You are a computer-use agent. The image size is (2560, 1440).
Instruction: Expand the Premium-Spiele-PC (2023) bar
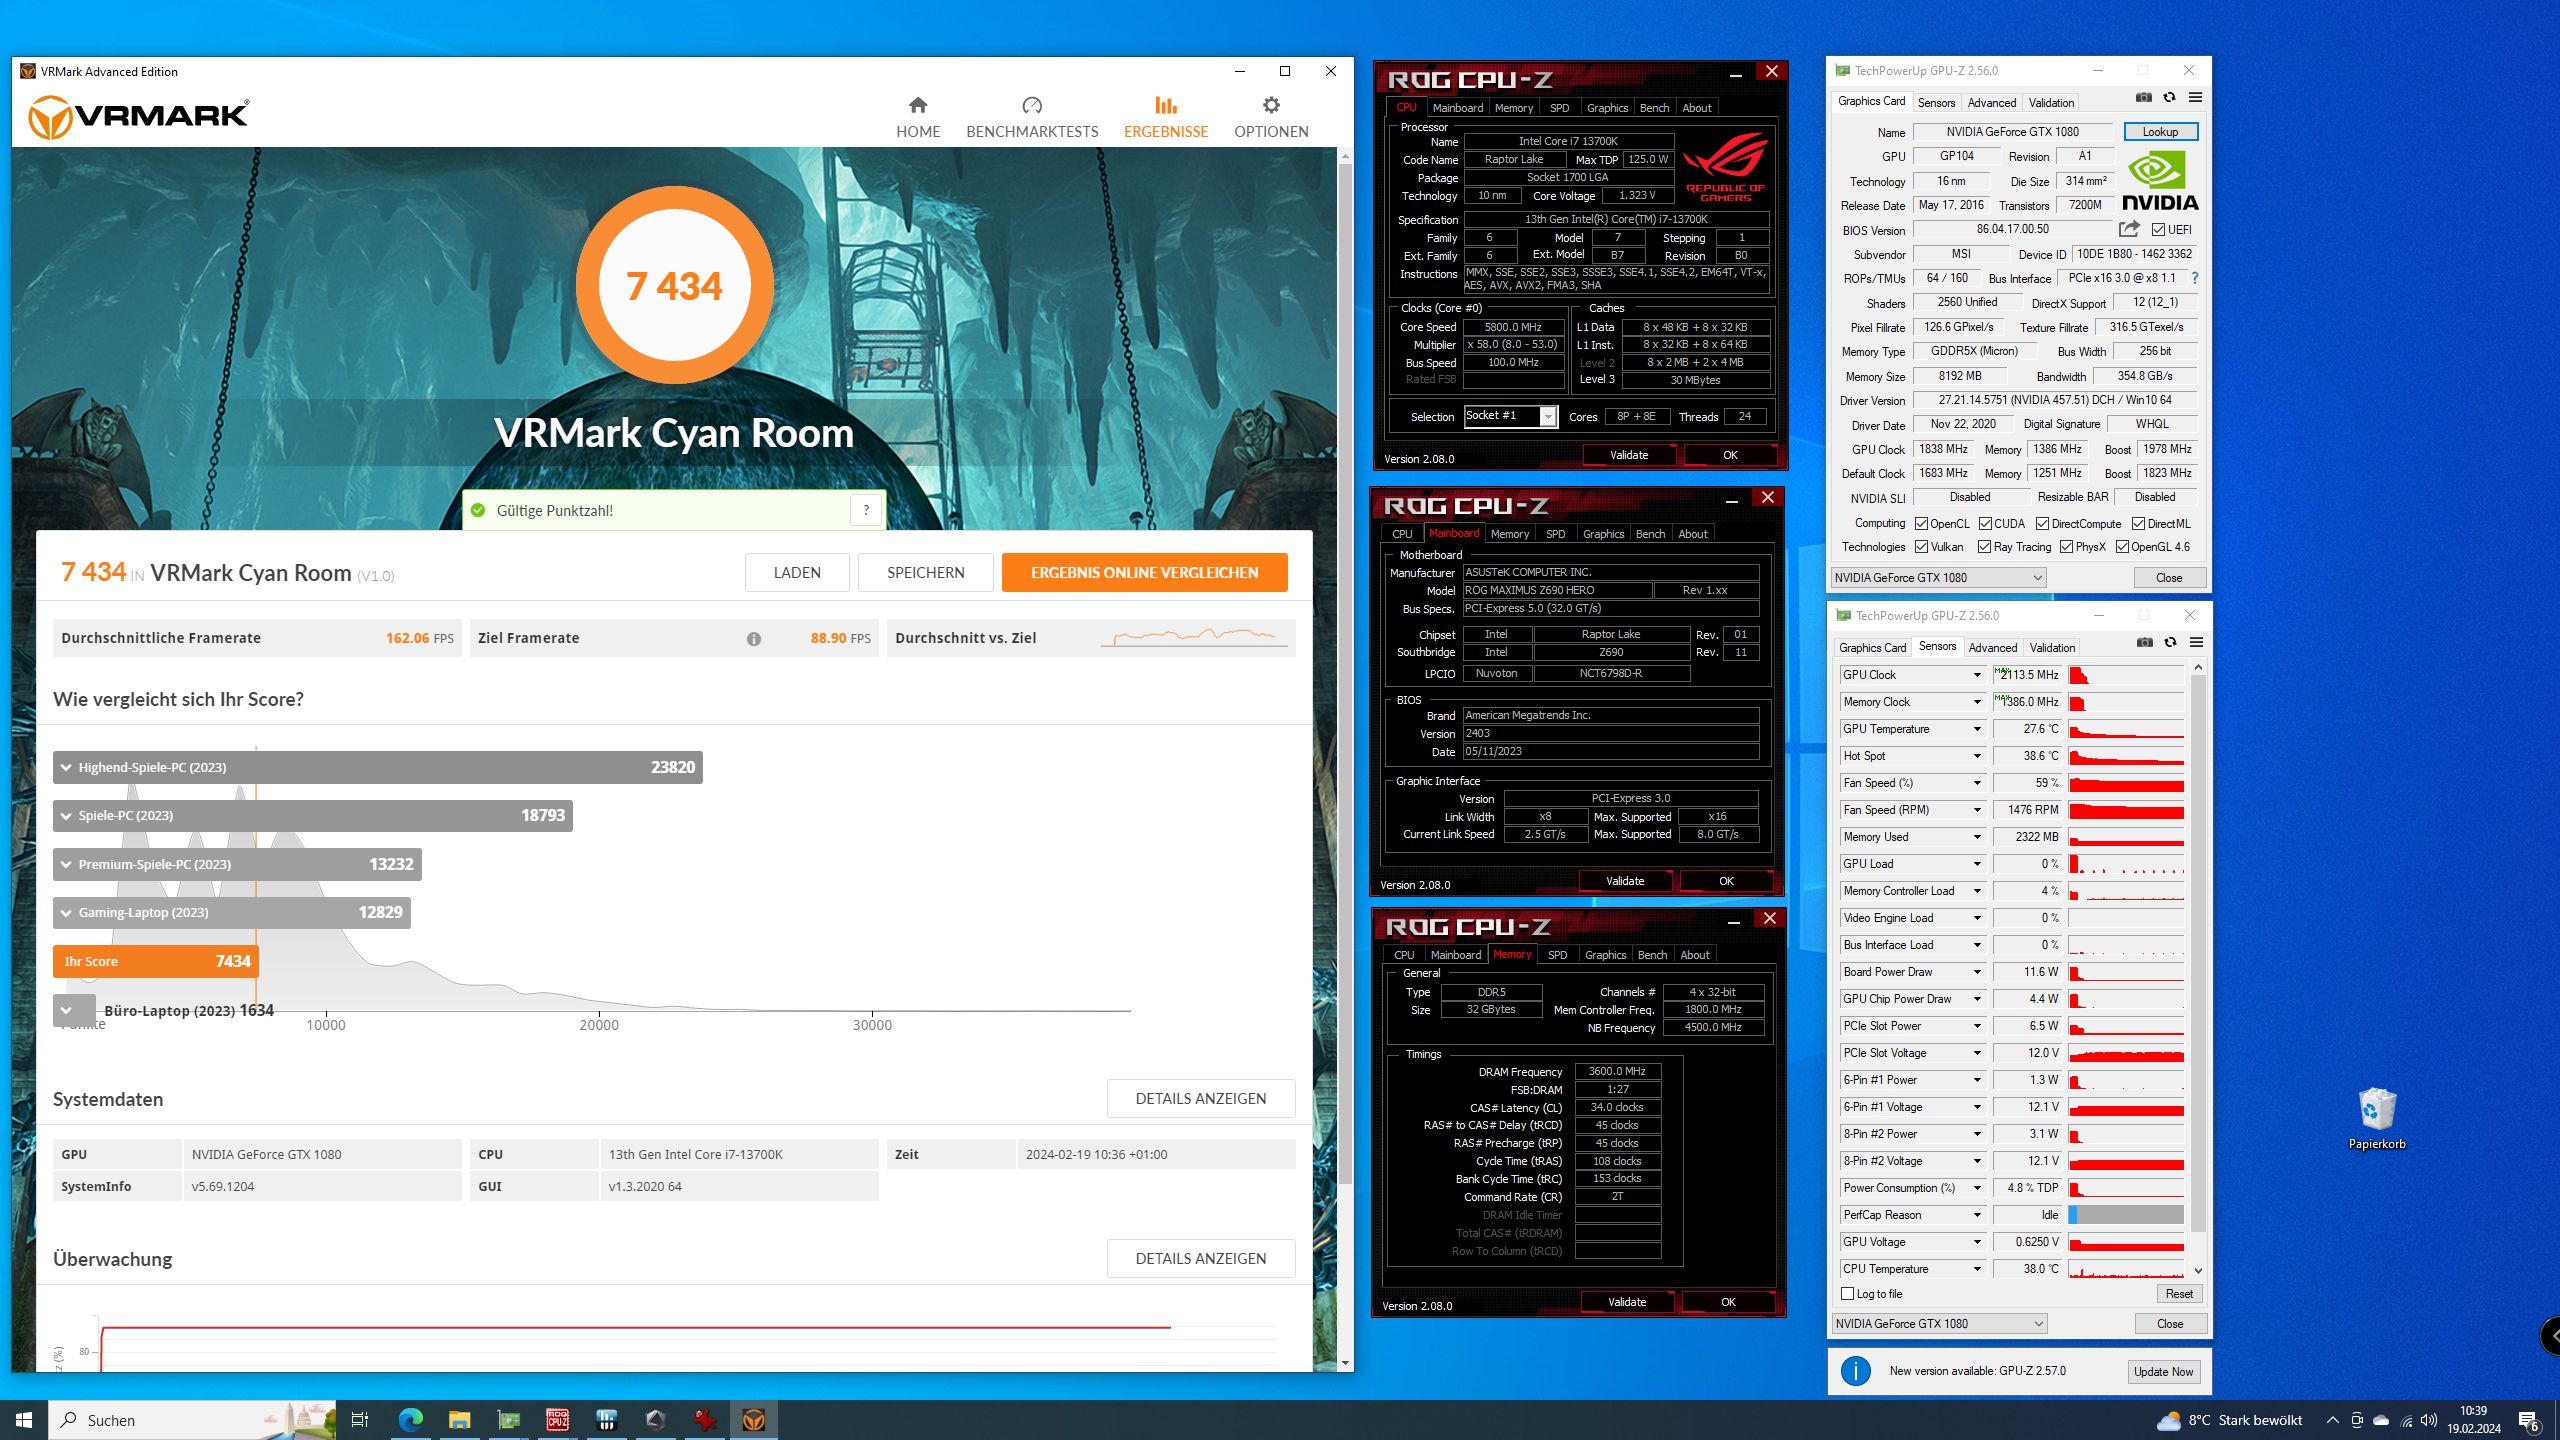(x=237, y=864)
